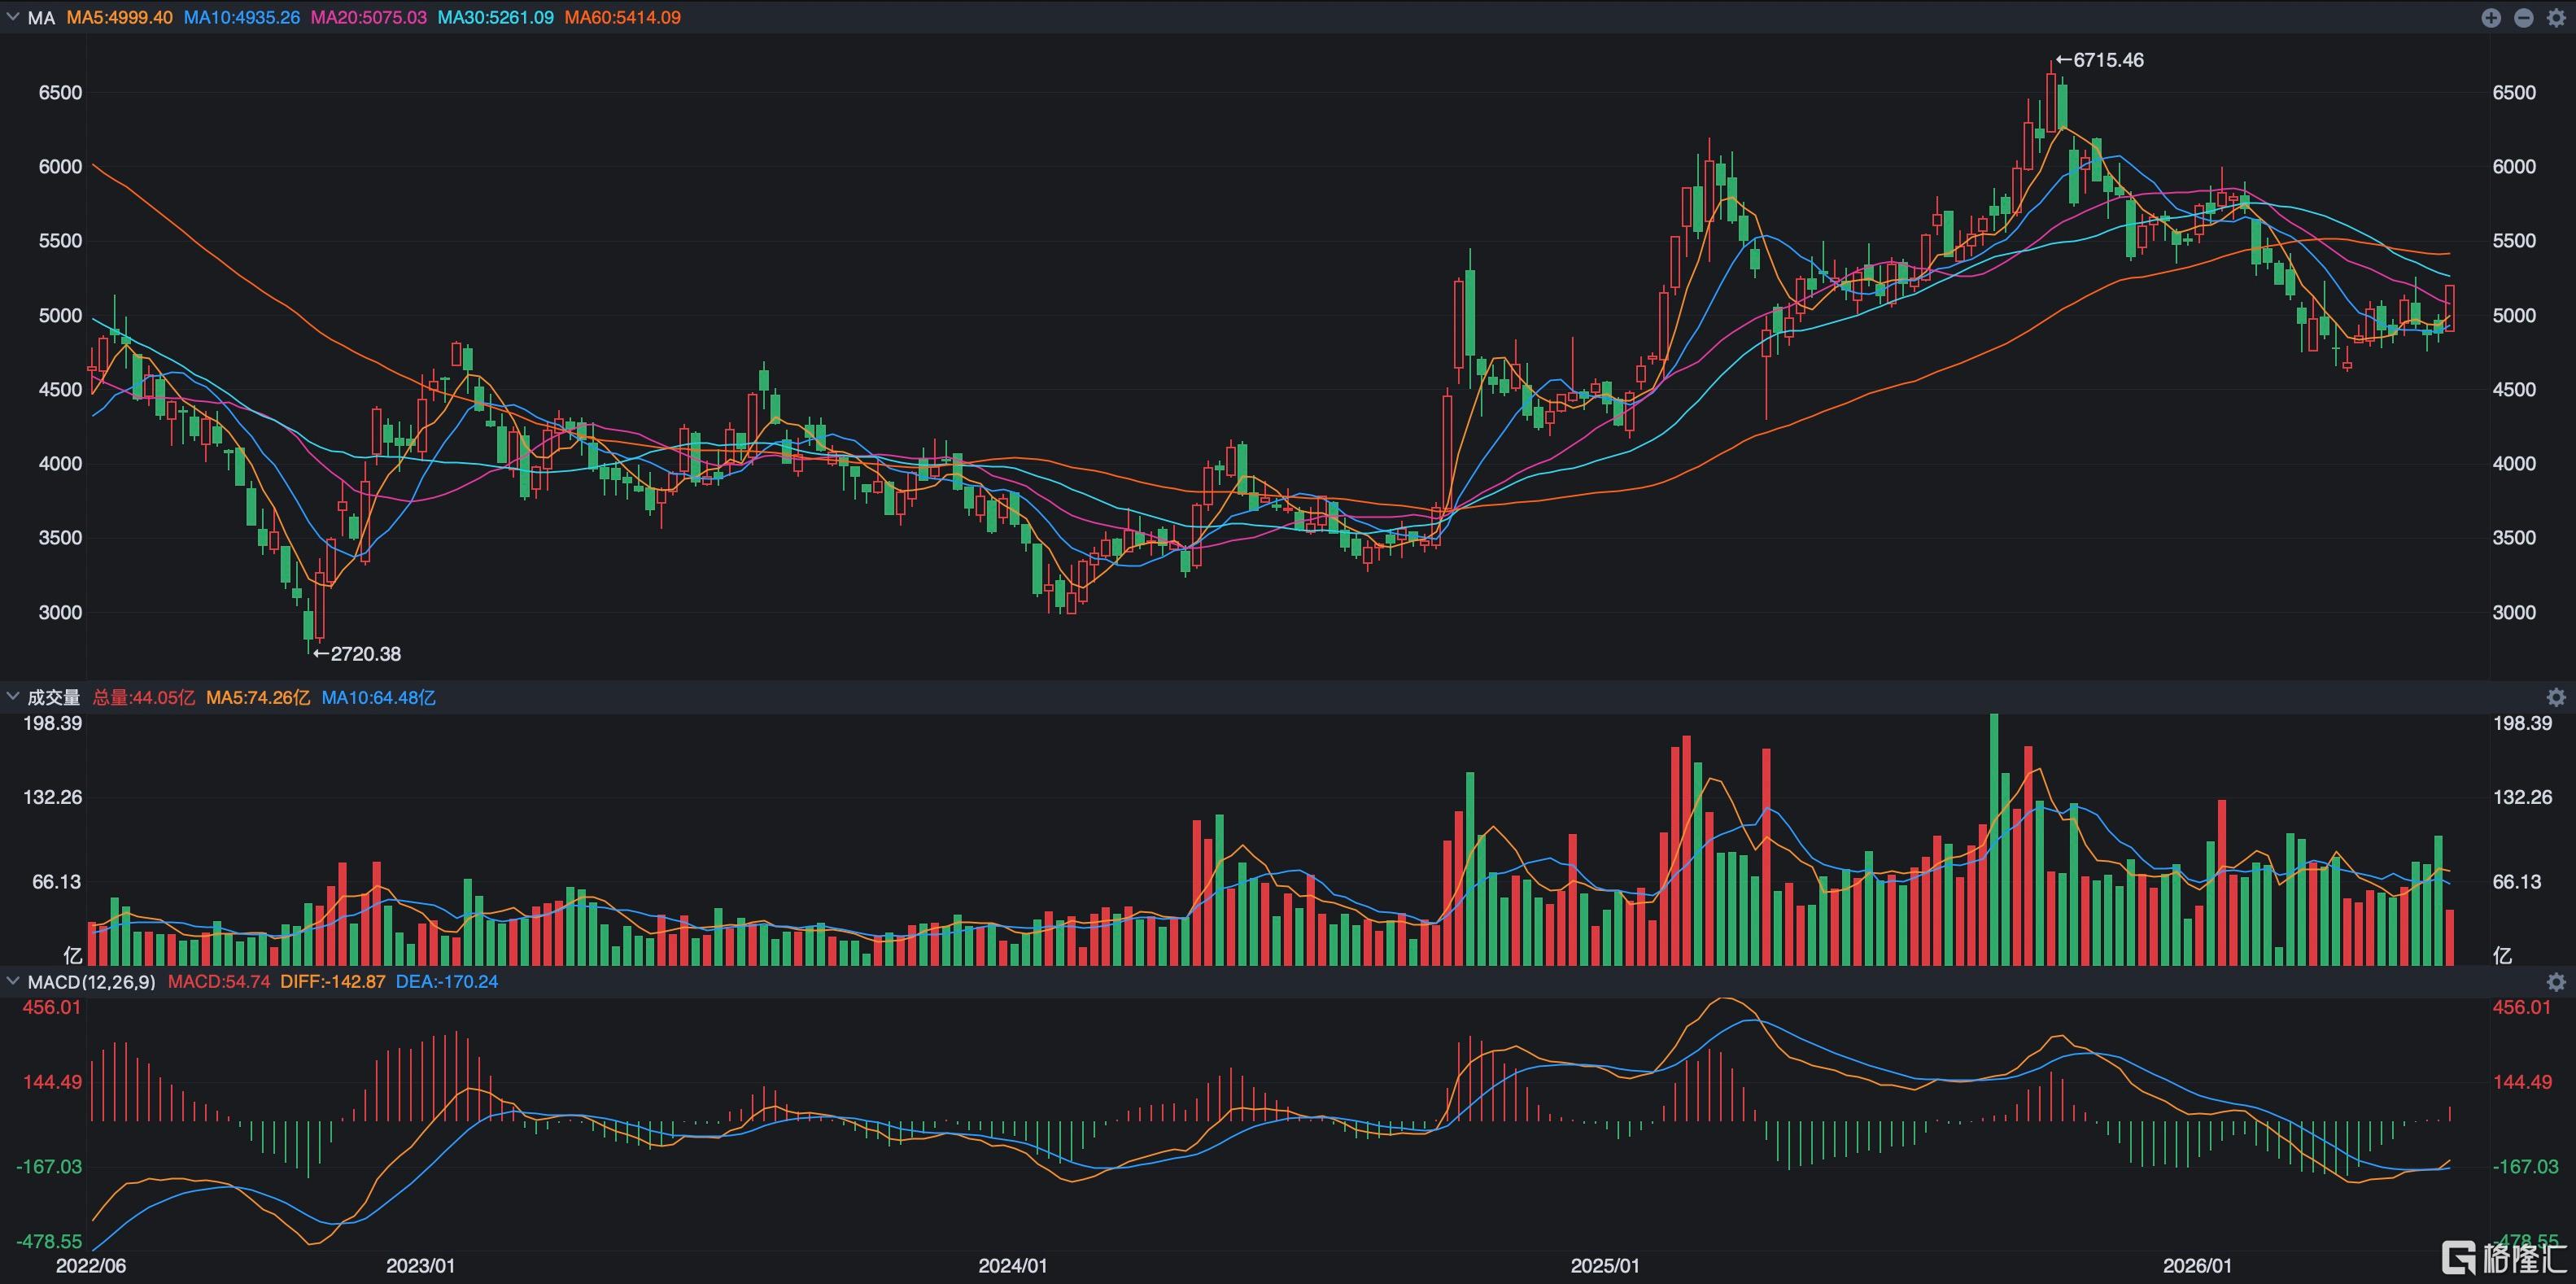2576x1284 pixels.
Task: Click the DIFF:-142.87 readout
Action: click(x=333, y=982)
